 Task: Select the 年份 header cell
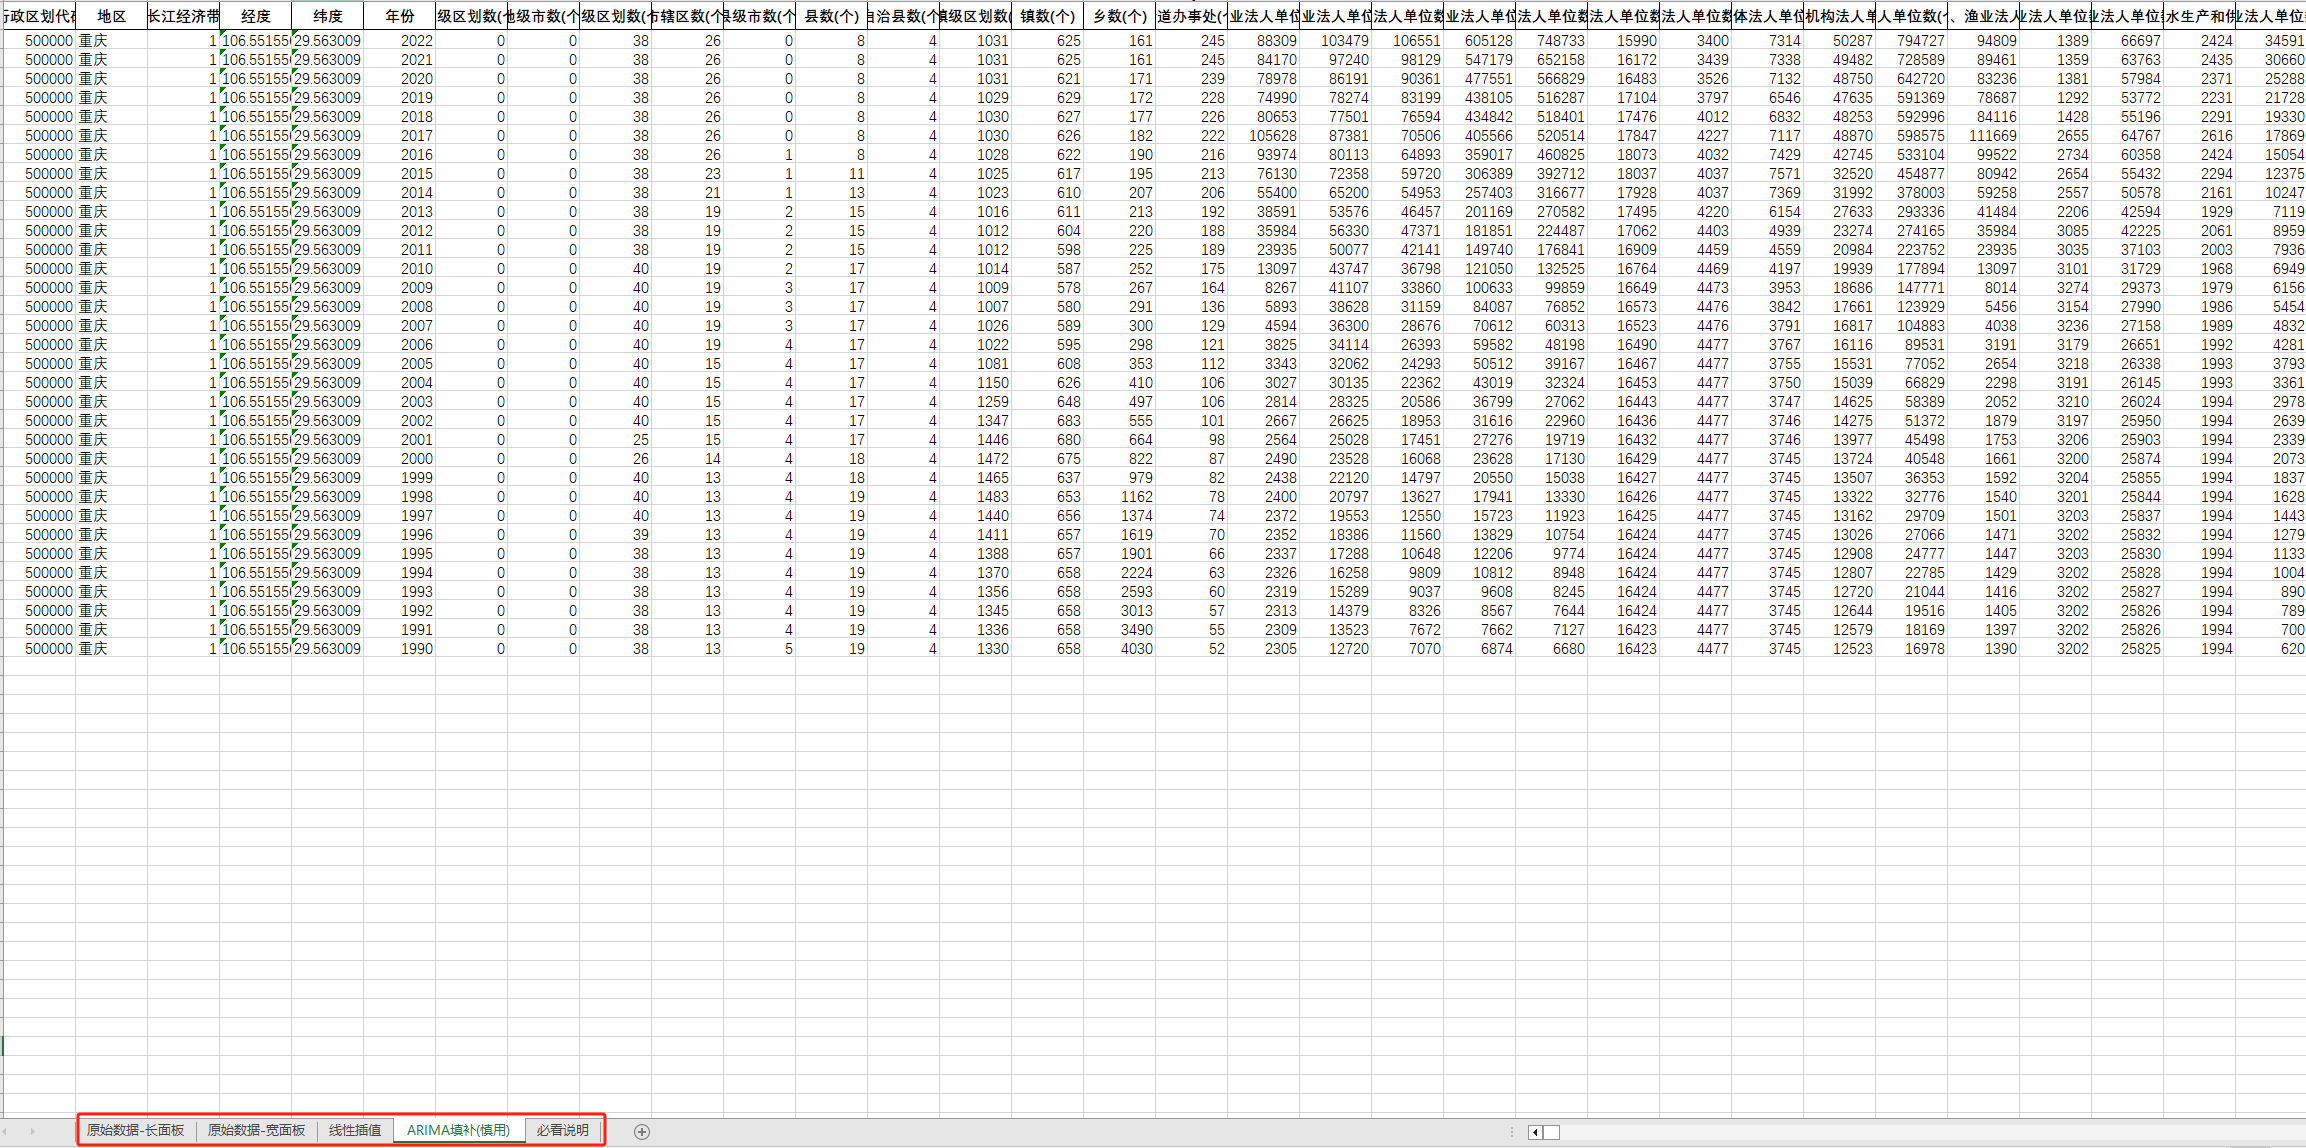[x=399, y=16]
